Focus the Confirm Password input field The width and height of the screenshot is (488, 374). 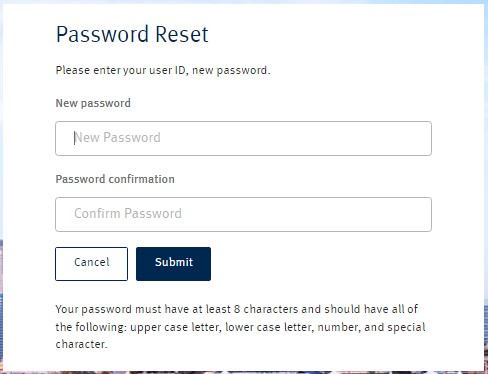tap(243, 214)
